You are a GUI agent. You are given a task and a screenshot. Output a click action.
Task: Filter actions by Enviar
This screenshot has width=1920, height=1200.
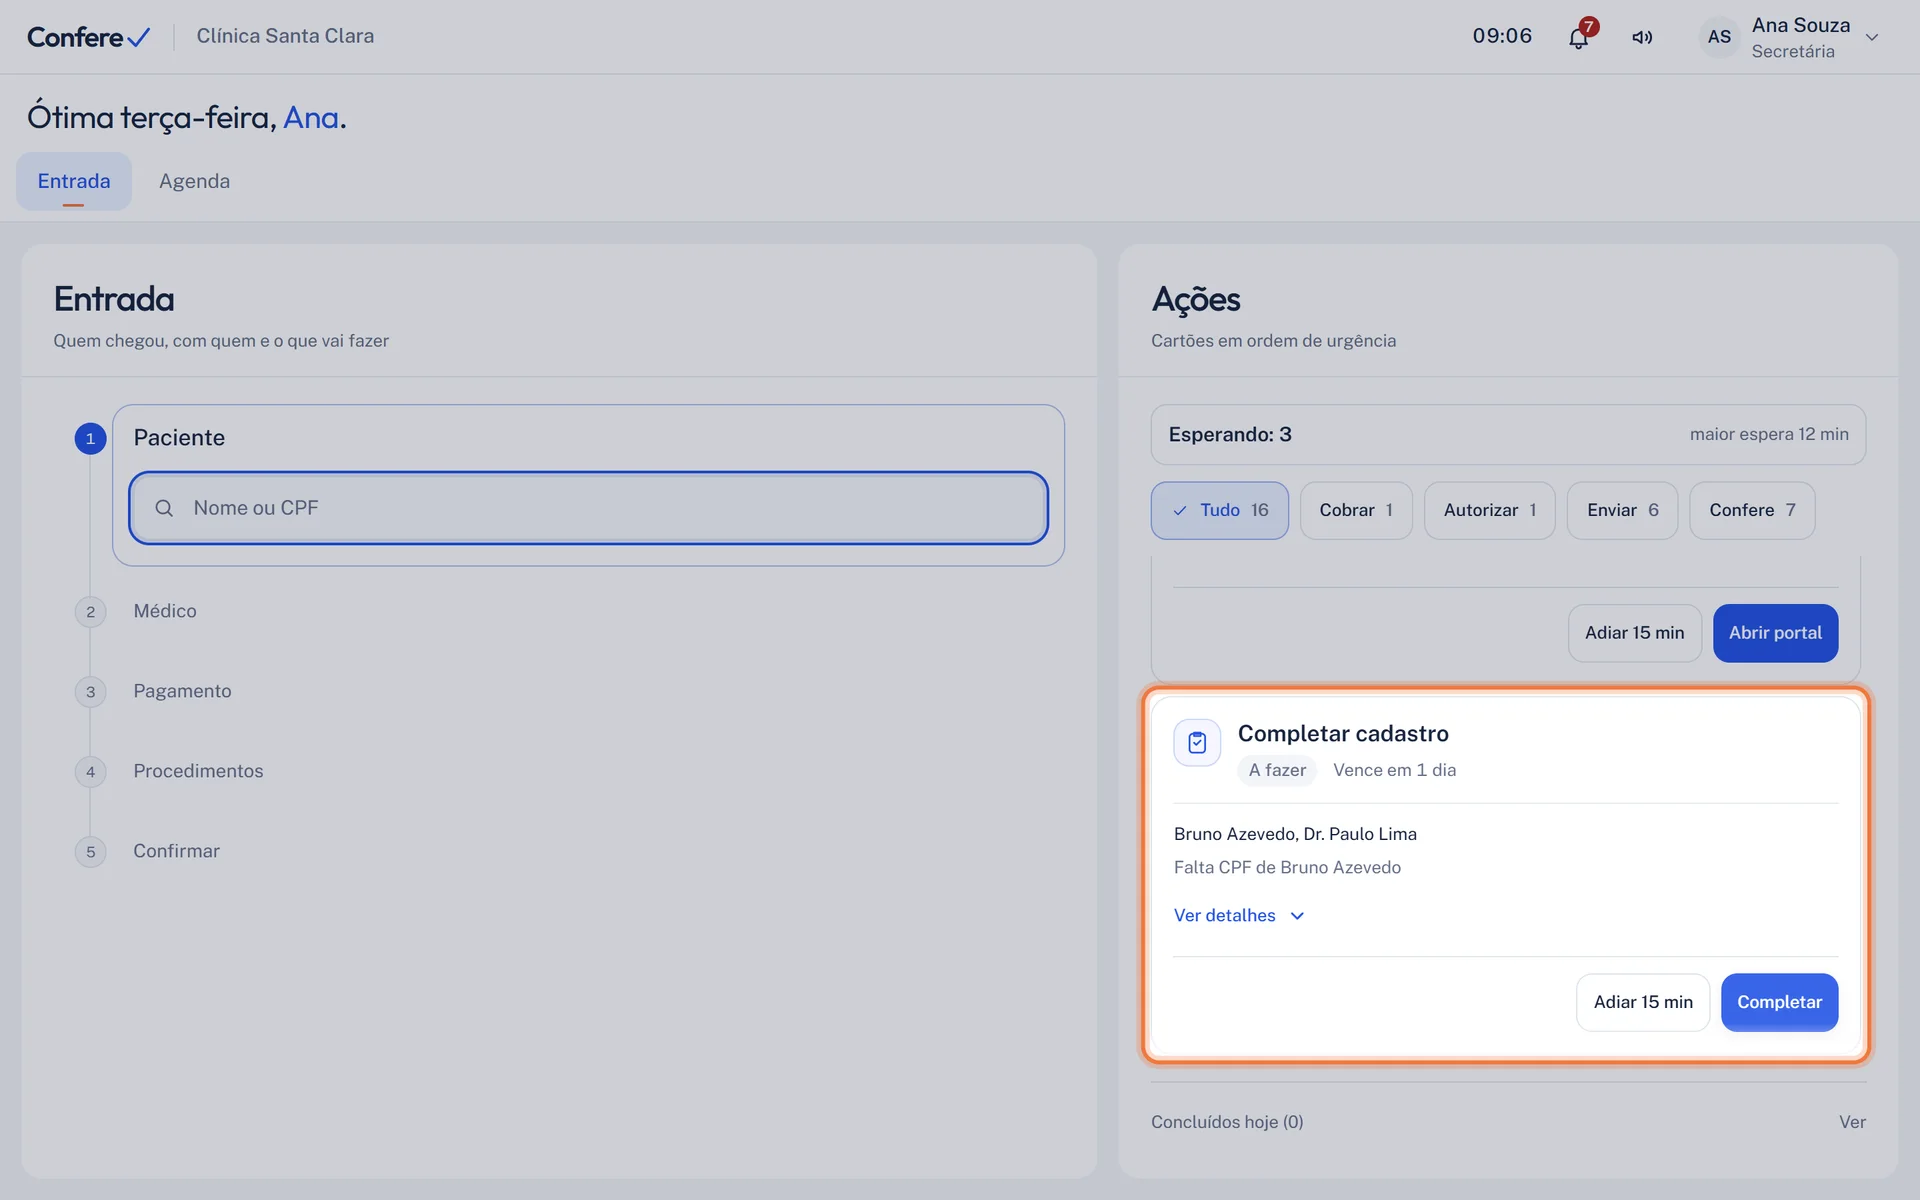[1622, 510]
